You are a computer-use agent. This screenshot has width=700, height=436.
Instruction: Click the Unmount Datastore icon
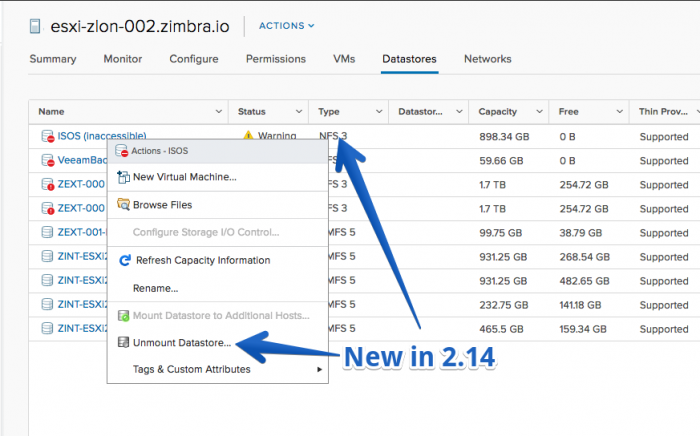pyautogui.click(x=123, y=342)
